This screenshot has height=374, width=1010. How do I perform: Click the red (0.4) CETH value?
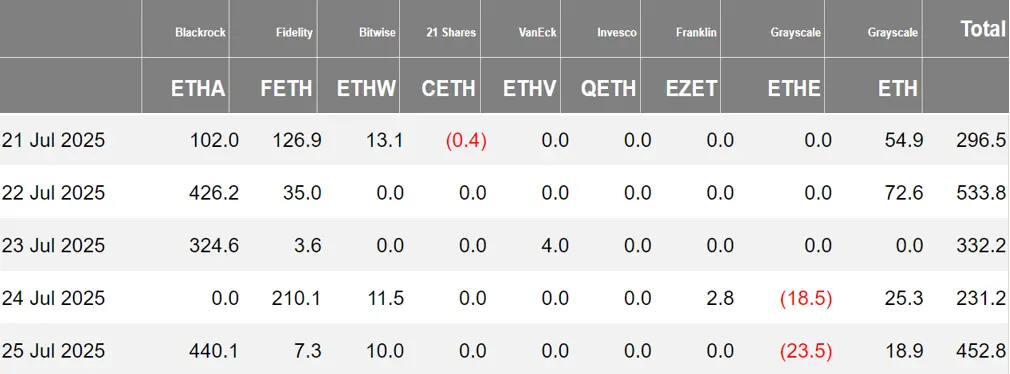pyautogui.click(x=466, y=140)
